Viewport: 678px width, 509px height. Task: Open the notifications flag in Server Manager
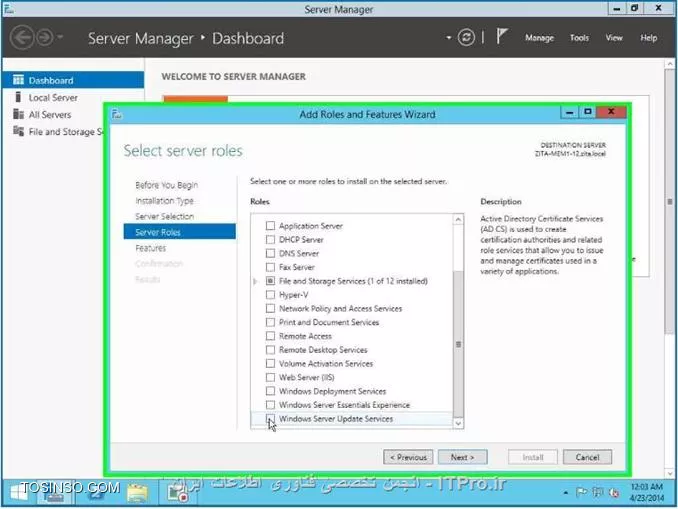pyautogui.click(x=501, y=36)
